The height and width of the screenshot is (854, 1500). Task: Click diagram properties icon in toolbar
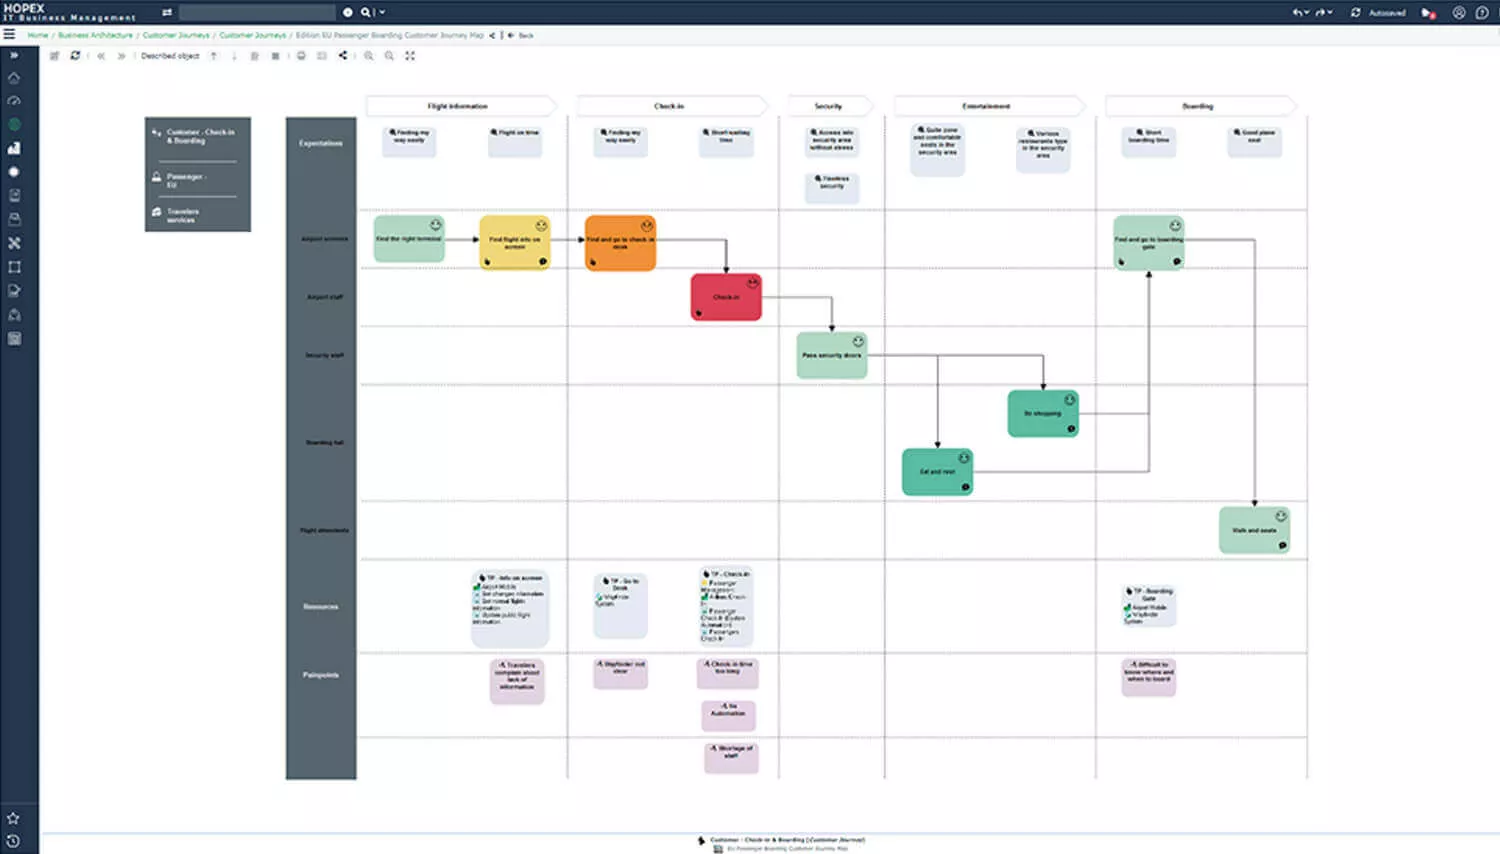point(54,56)
